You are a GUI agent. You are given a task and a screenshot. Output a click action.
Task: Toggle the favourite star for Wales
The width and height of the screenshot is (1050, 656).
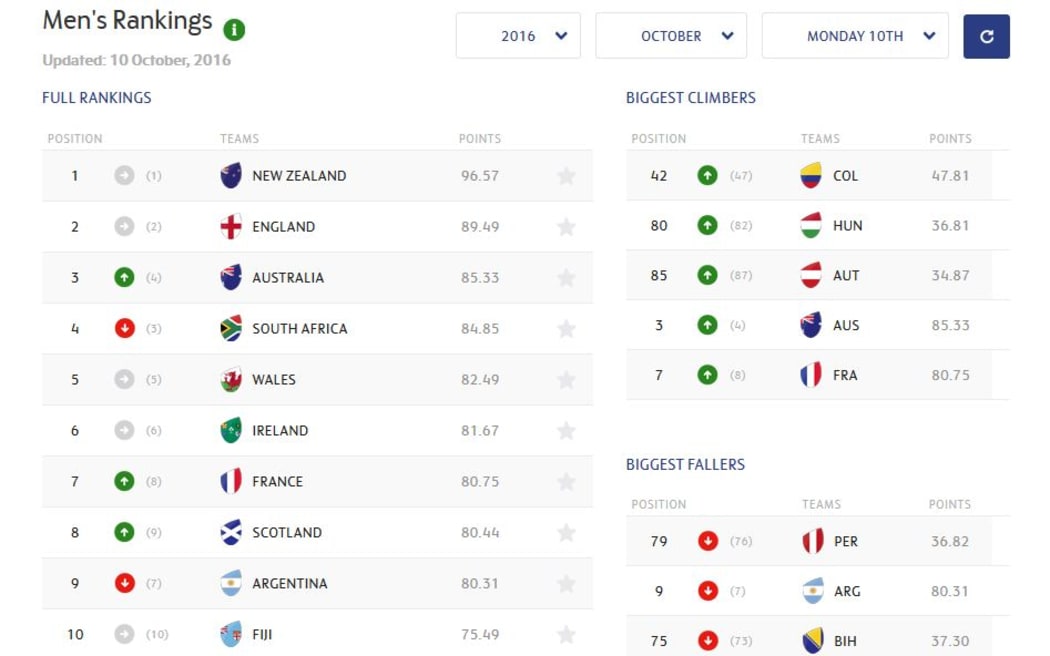click(566, 380)
